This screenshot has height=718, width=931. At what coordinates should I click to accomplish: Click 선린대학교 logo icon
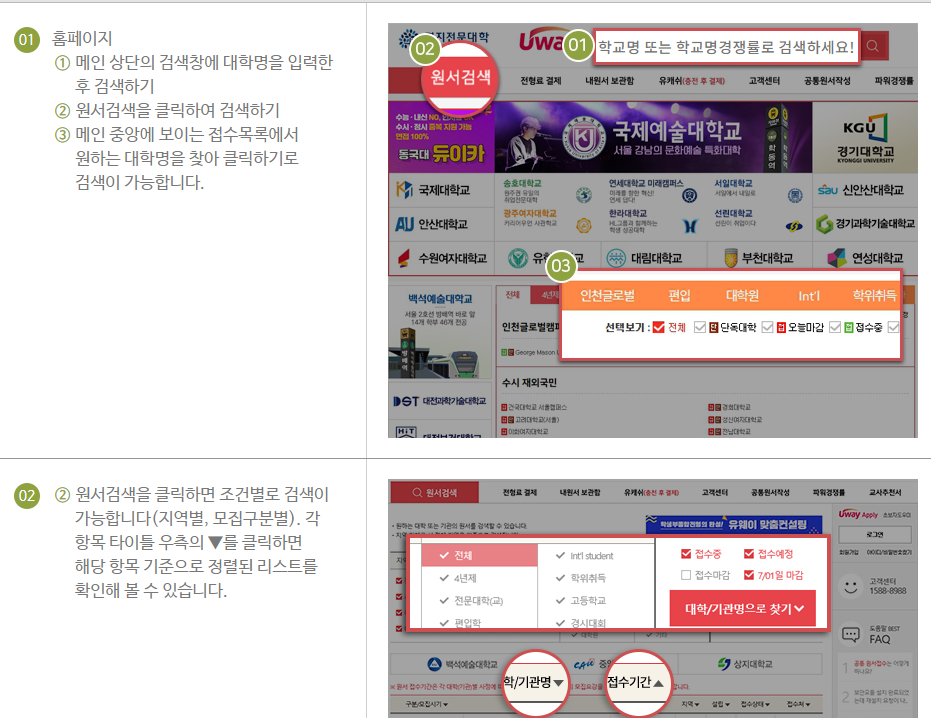point(794,226)
